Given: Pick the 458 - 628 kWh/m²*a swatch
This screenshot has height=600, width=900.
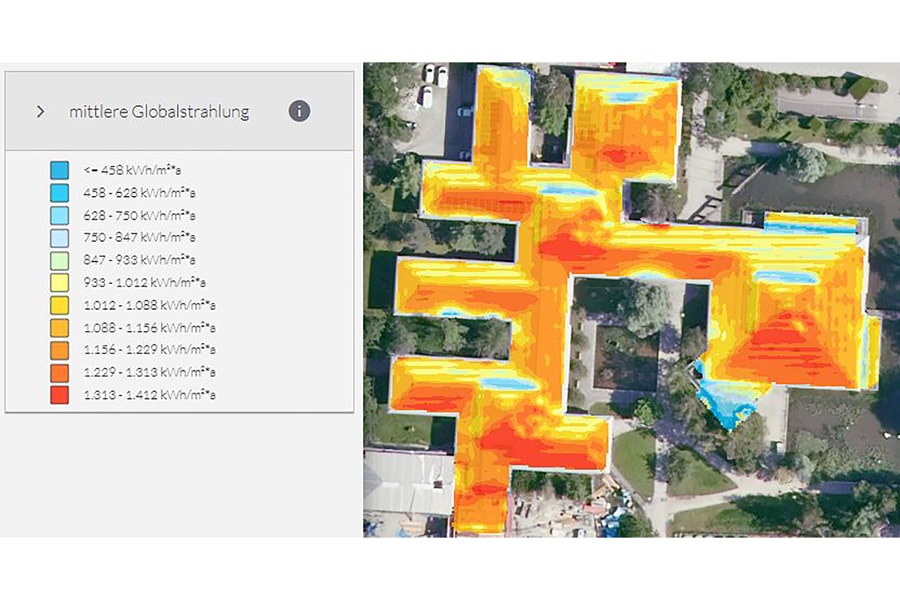Looking at the screenshot, I should (x=60, y=192).
